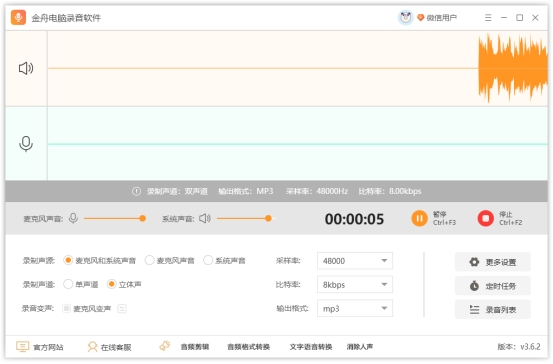
Task: Click the orange waveform in system sound track
Action: [x=513, y=68]
